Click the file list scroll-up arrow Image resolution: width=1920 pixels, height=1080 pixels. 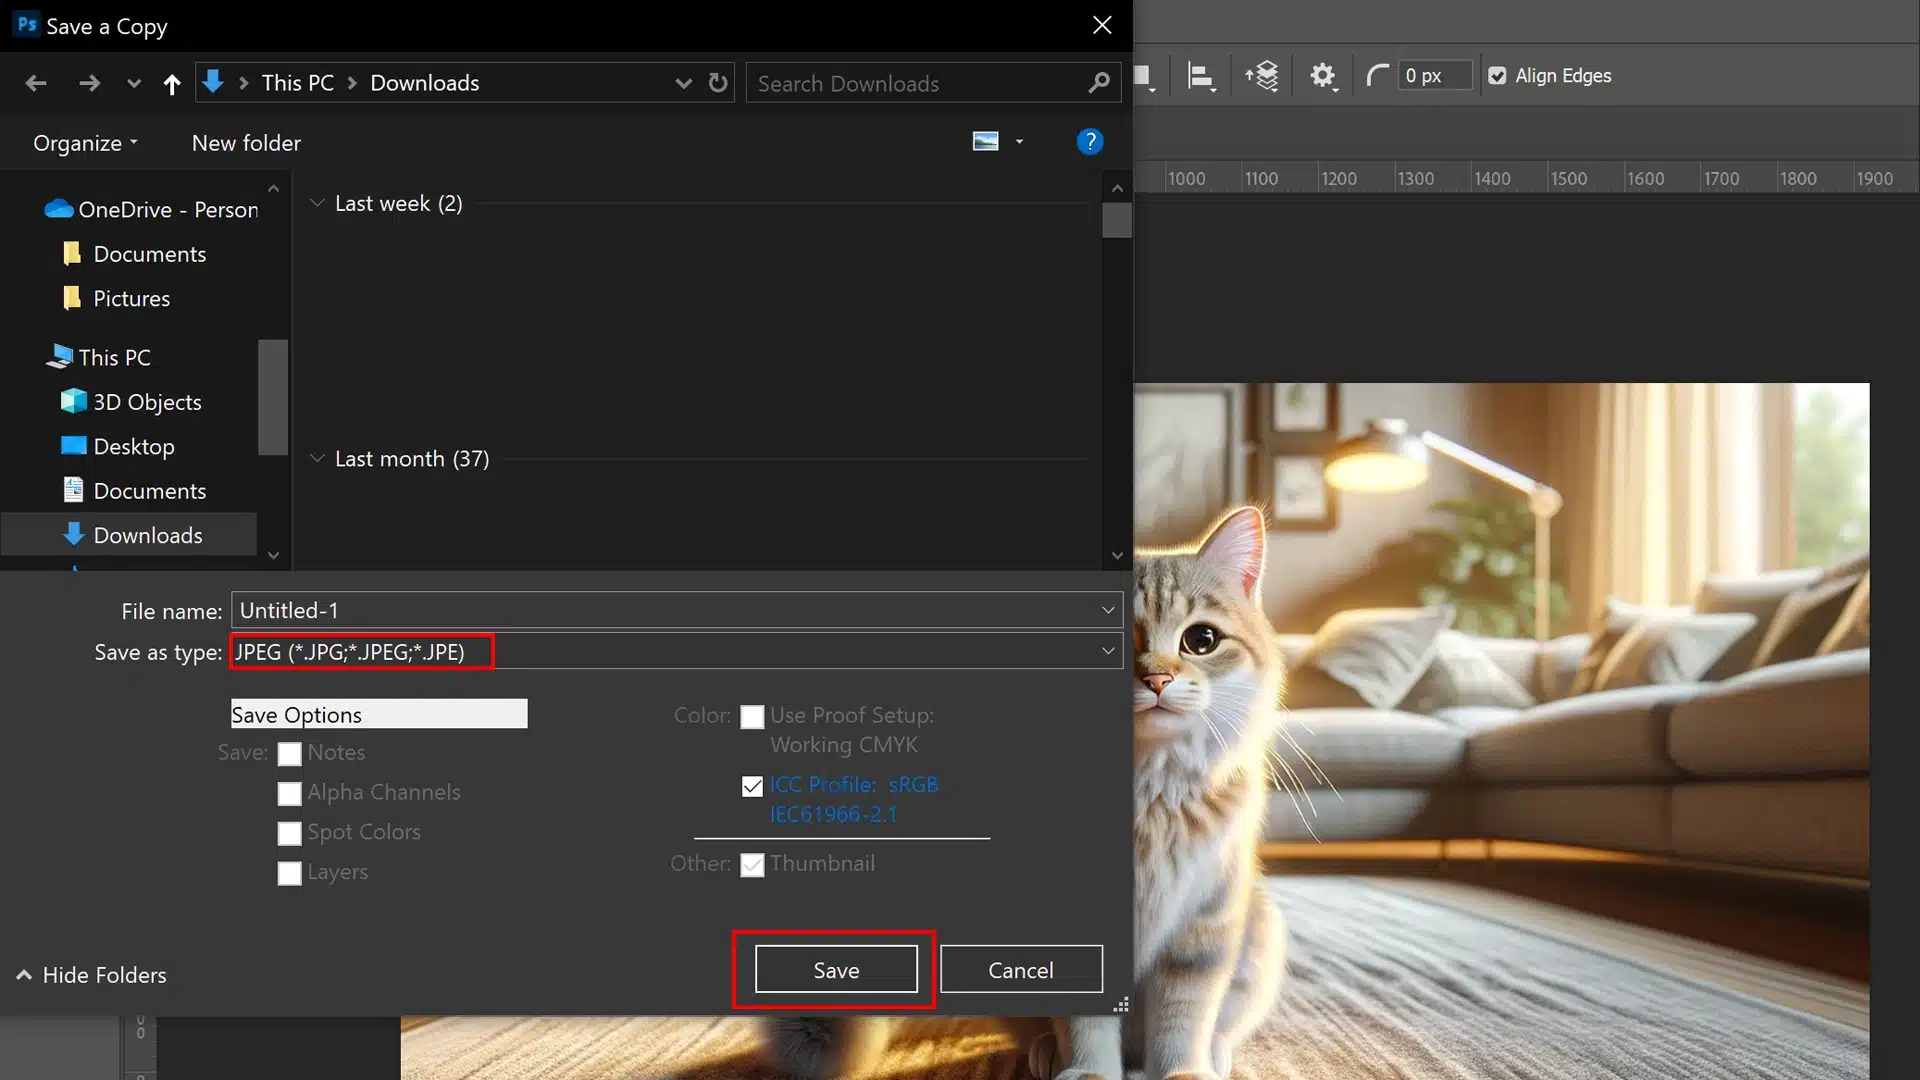[1117, 188]
